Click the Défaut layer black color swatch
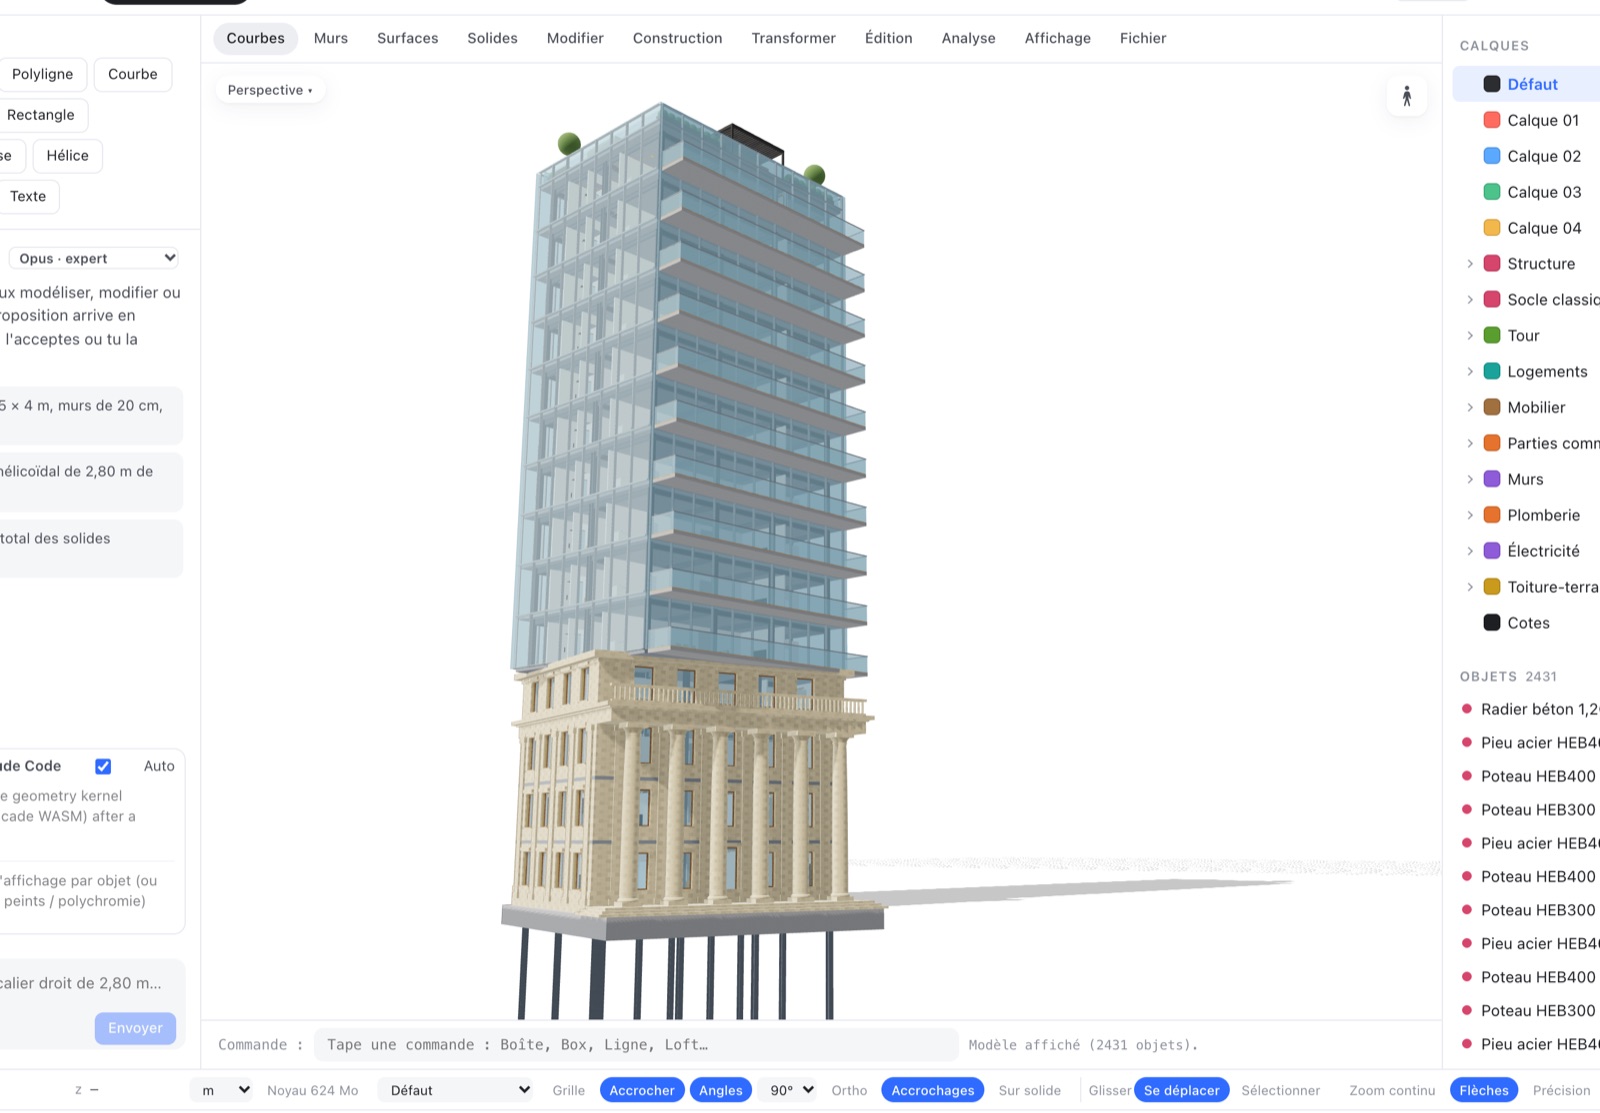1600x1113 pixels. (1491, 84)
